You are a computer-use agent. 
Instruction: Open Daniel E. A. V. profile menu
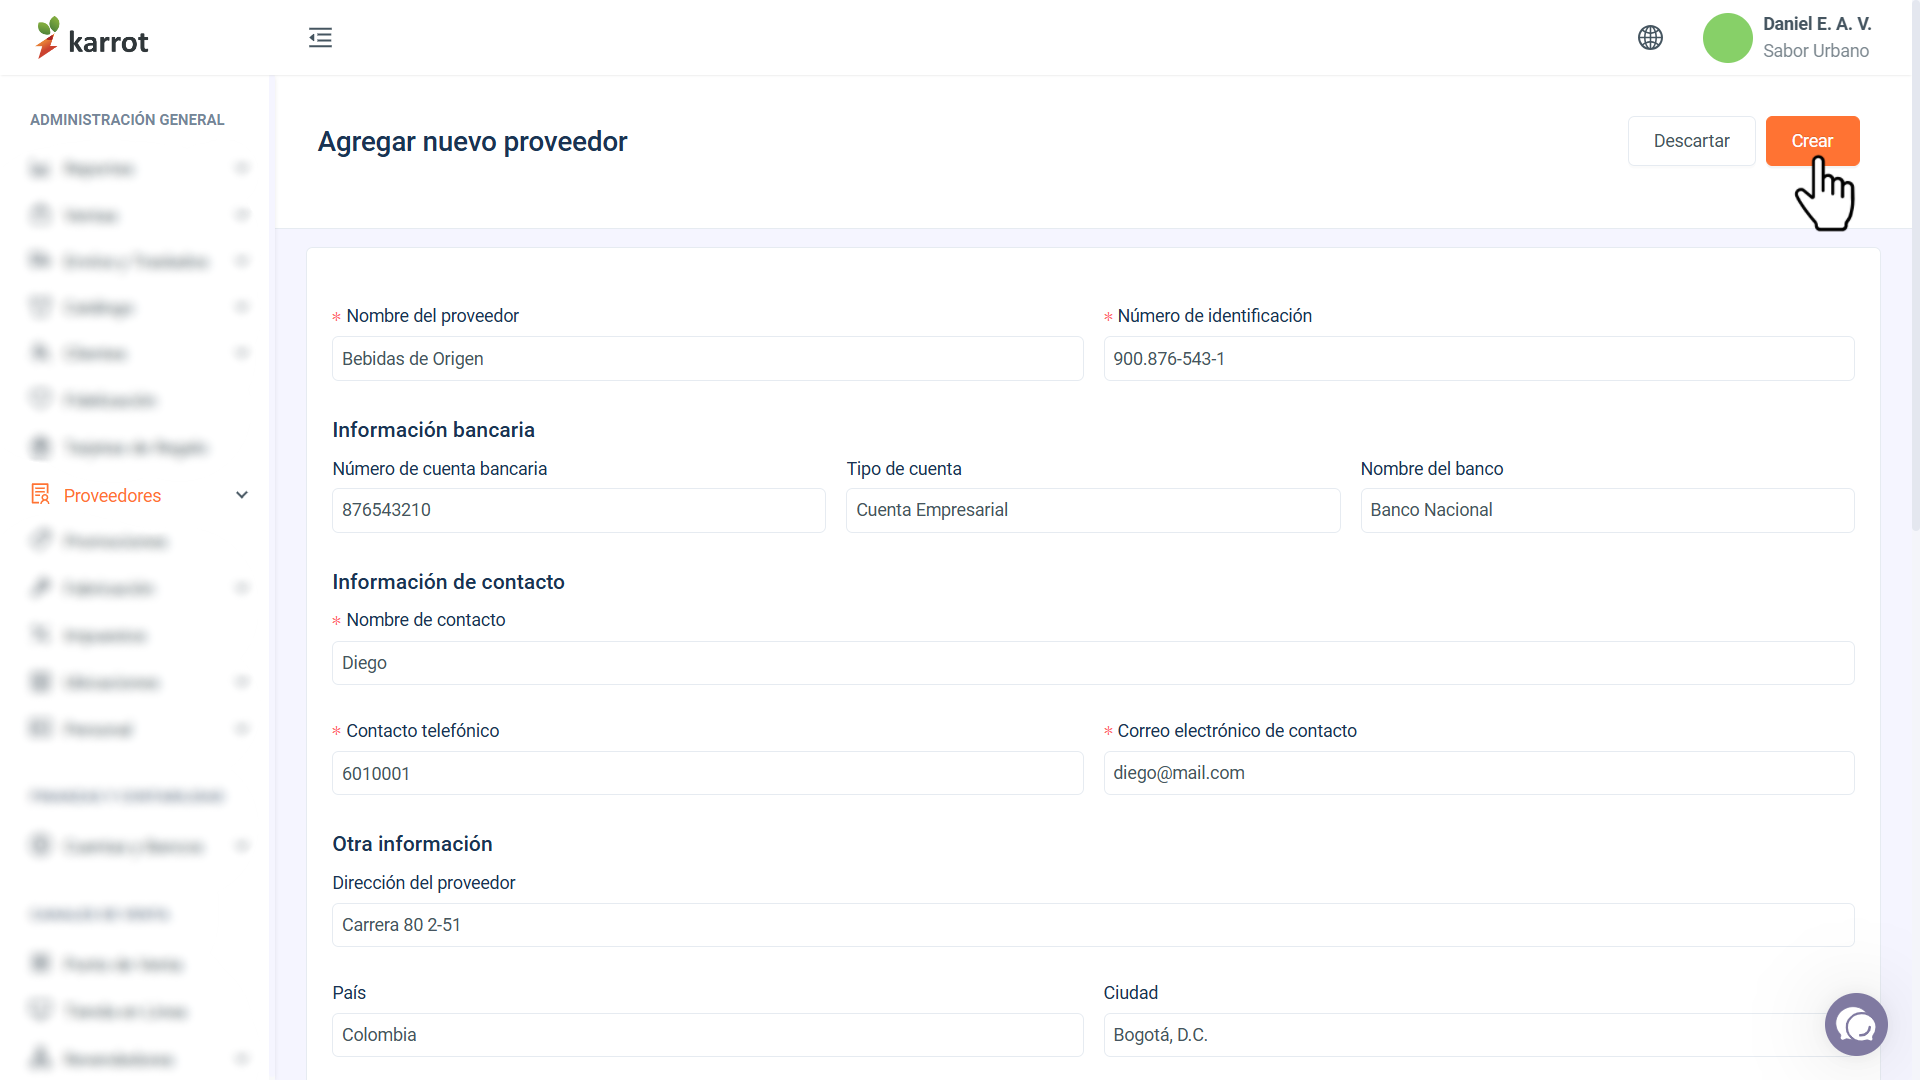[1816, 37]
